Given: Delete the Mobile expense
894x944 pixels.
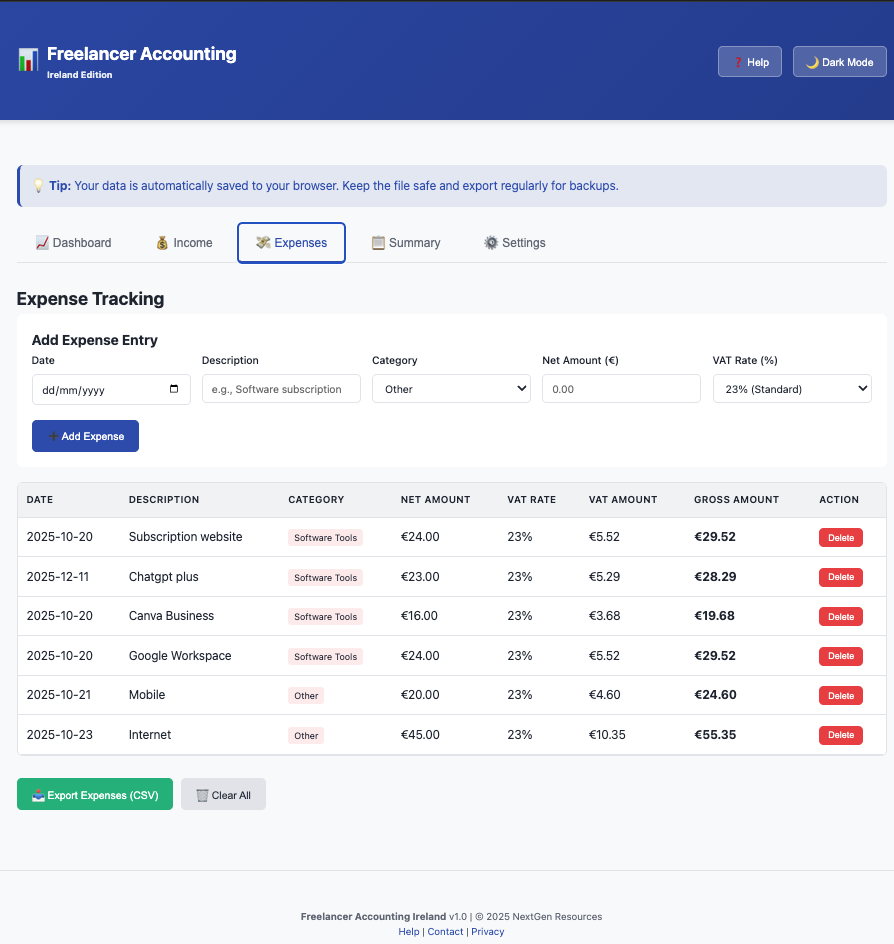Looking at the screenshot, I should click(840, 695).
